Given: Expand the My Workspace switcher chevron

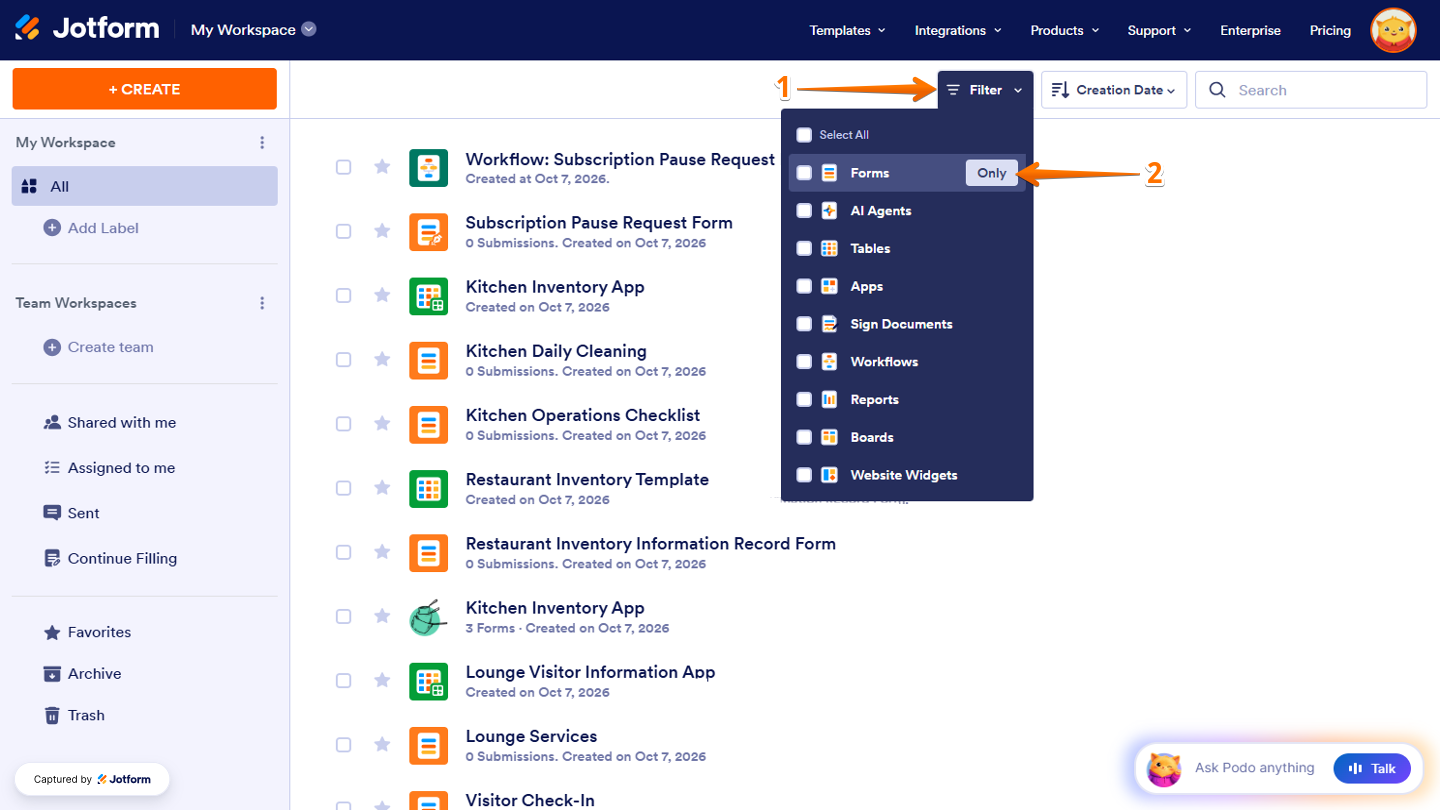Looking at the screenshot, I should tap(309, 29).
